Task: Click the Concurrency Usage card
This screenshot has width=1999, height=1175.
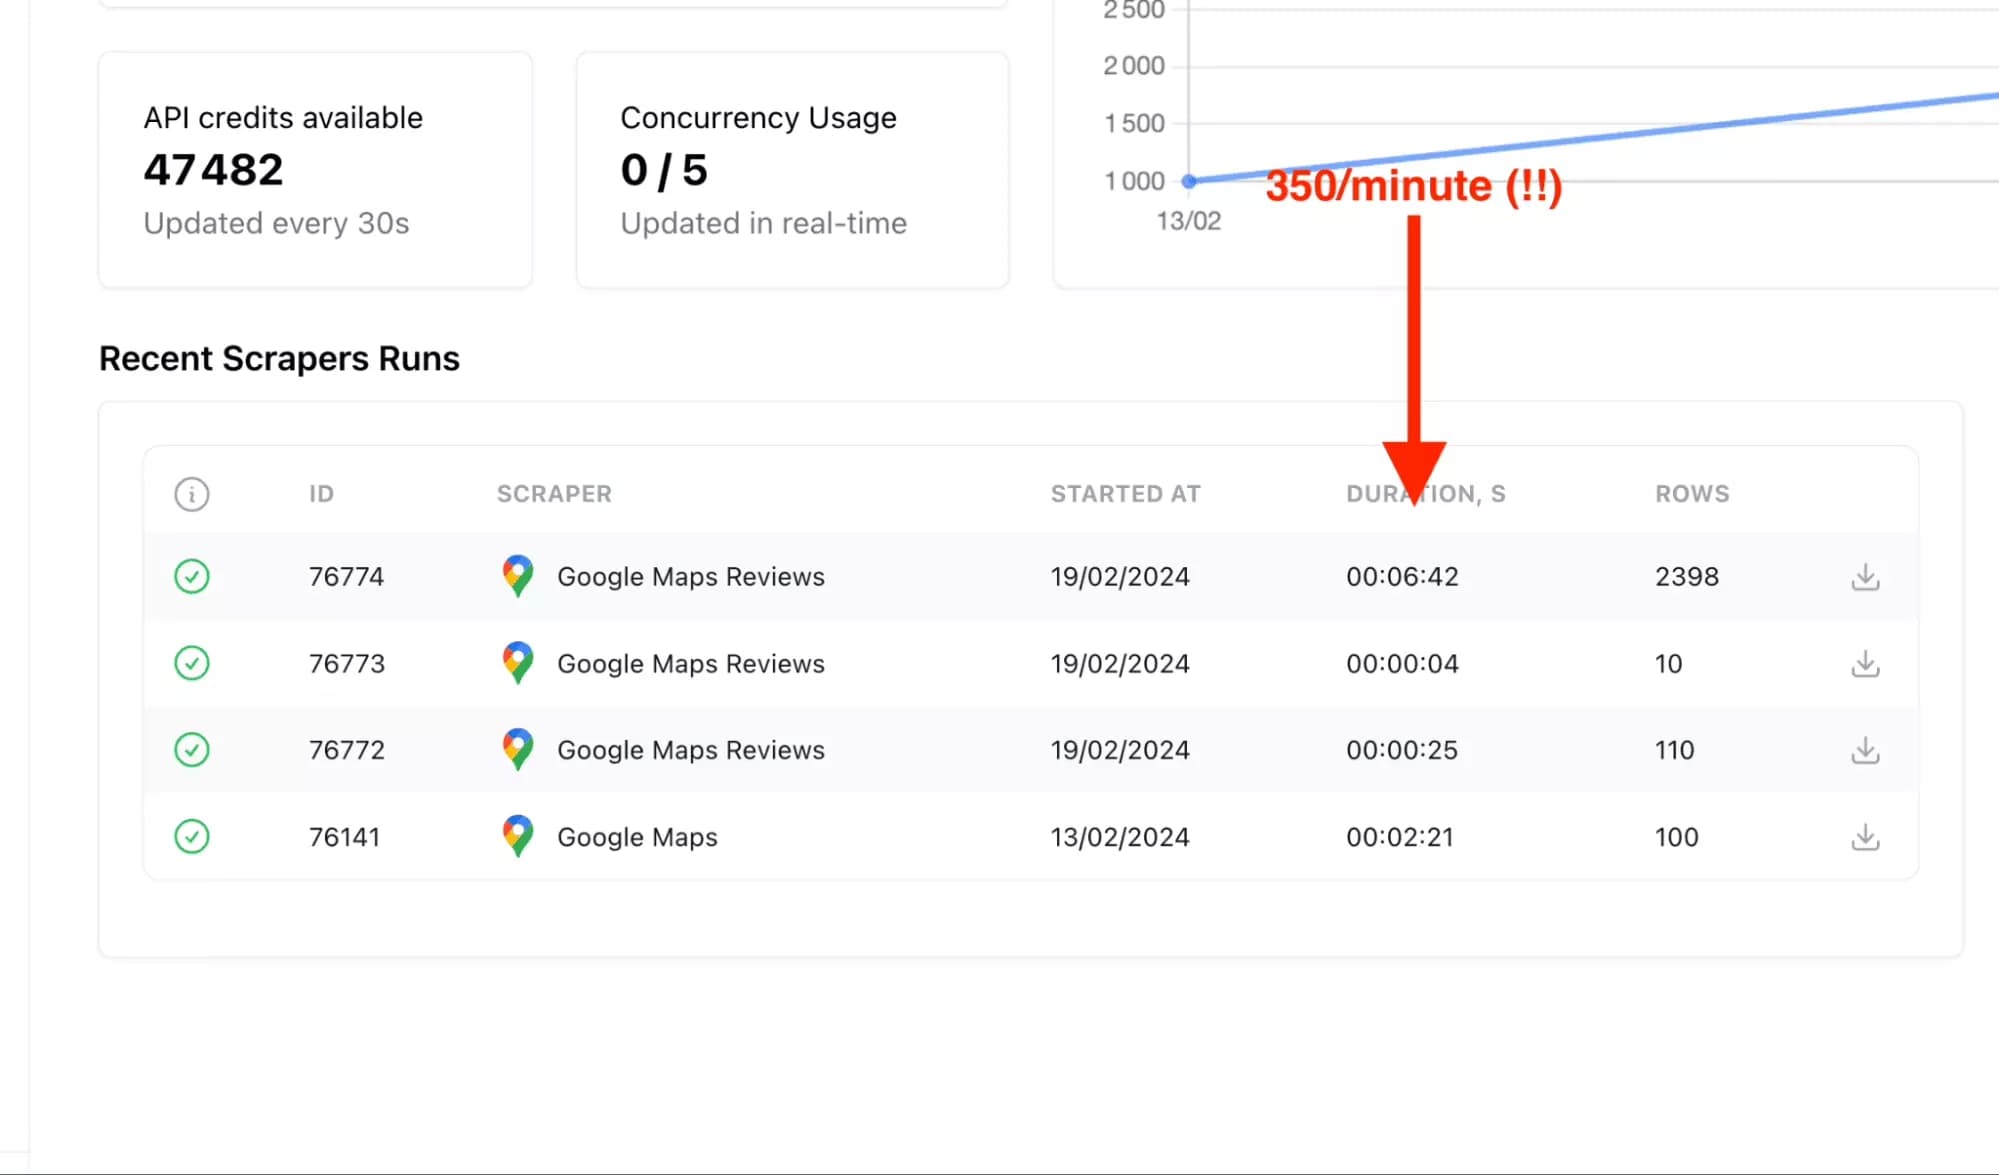Action: pos(791,170)
